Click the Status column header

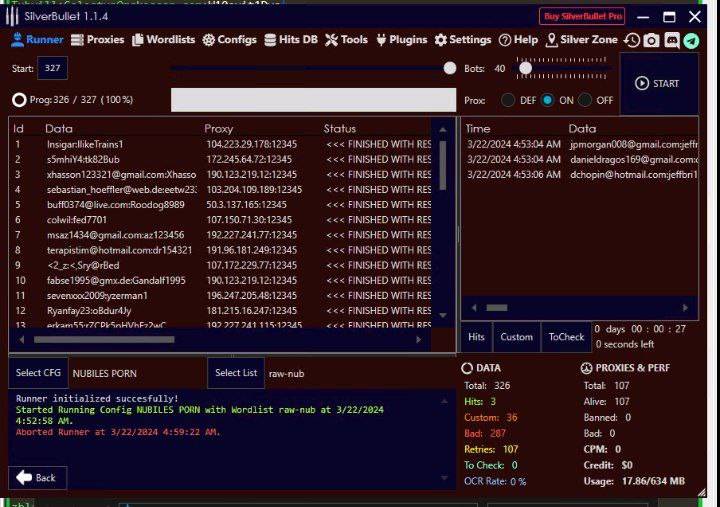point(340,128)
